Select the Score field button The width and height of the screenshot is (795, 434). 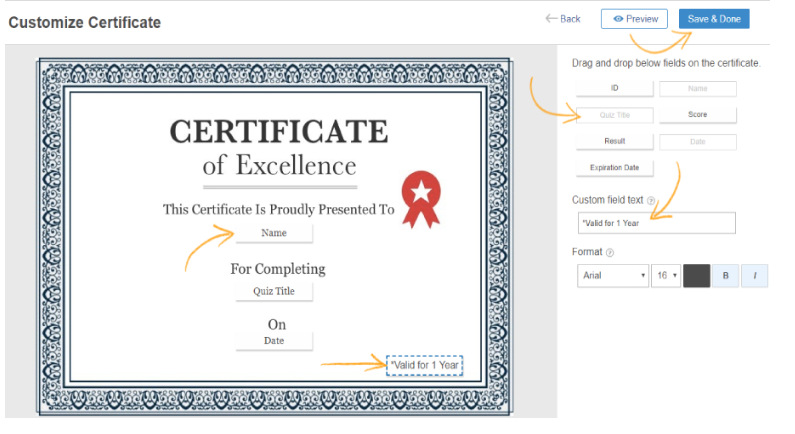pyautogui.click(x=697, y=115)
